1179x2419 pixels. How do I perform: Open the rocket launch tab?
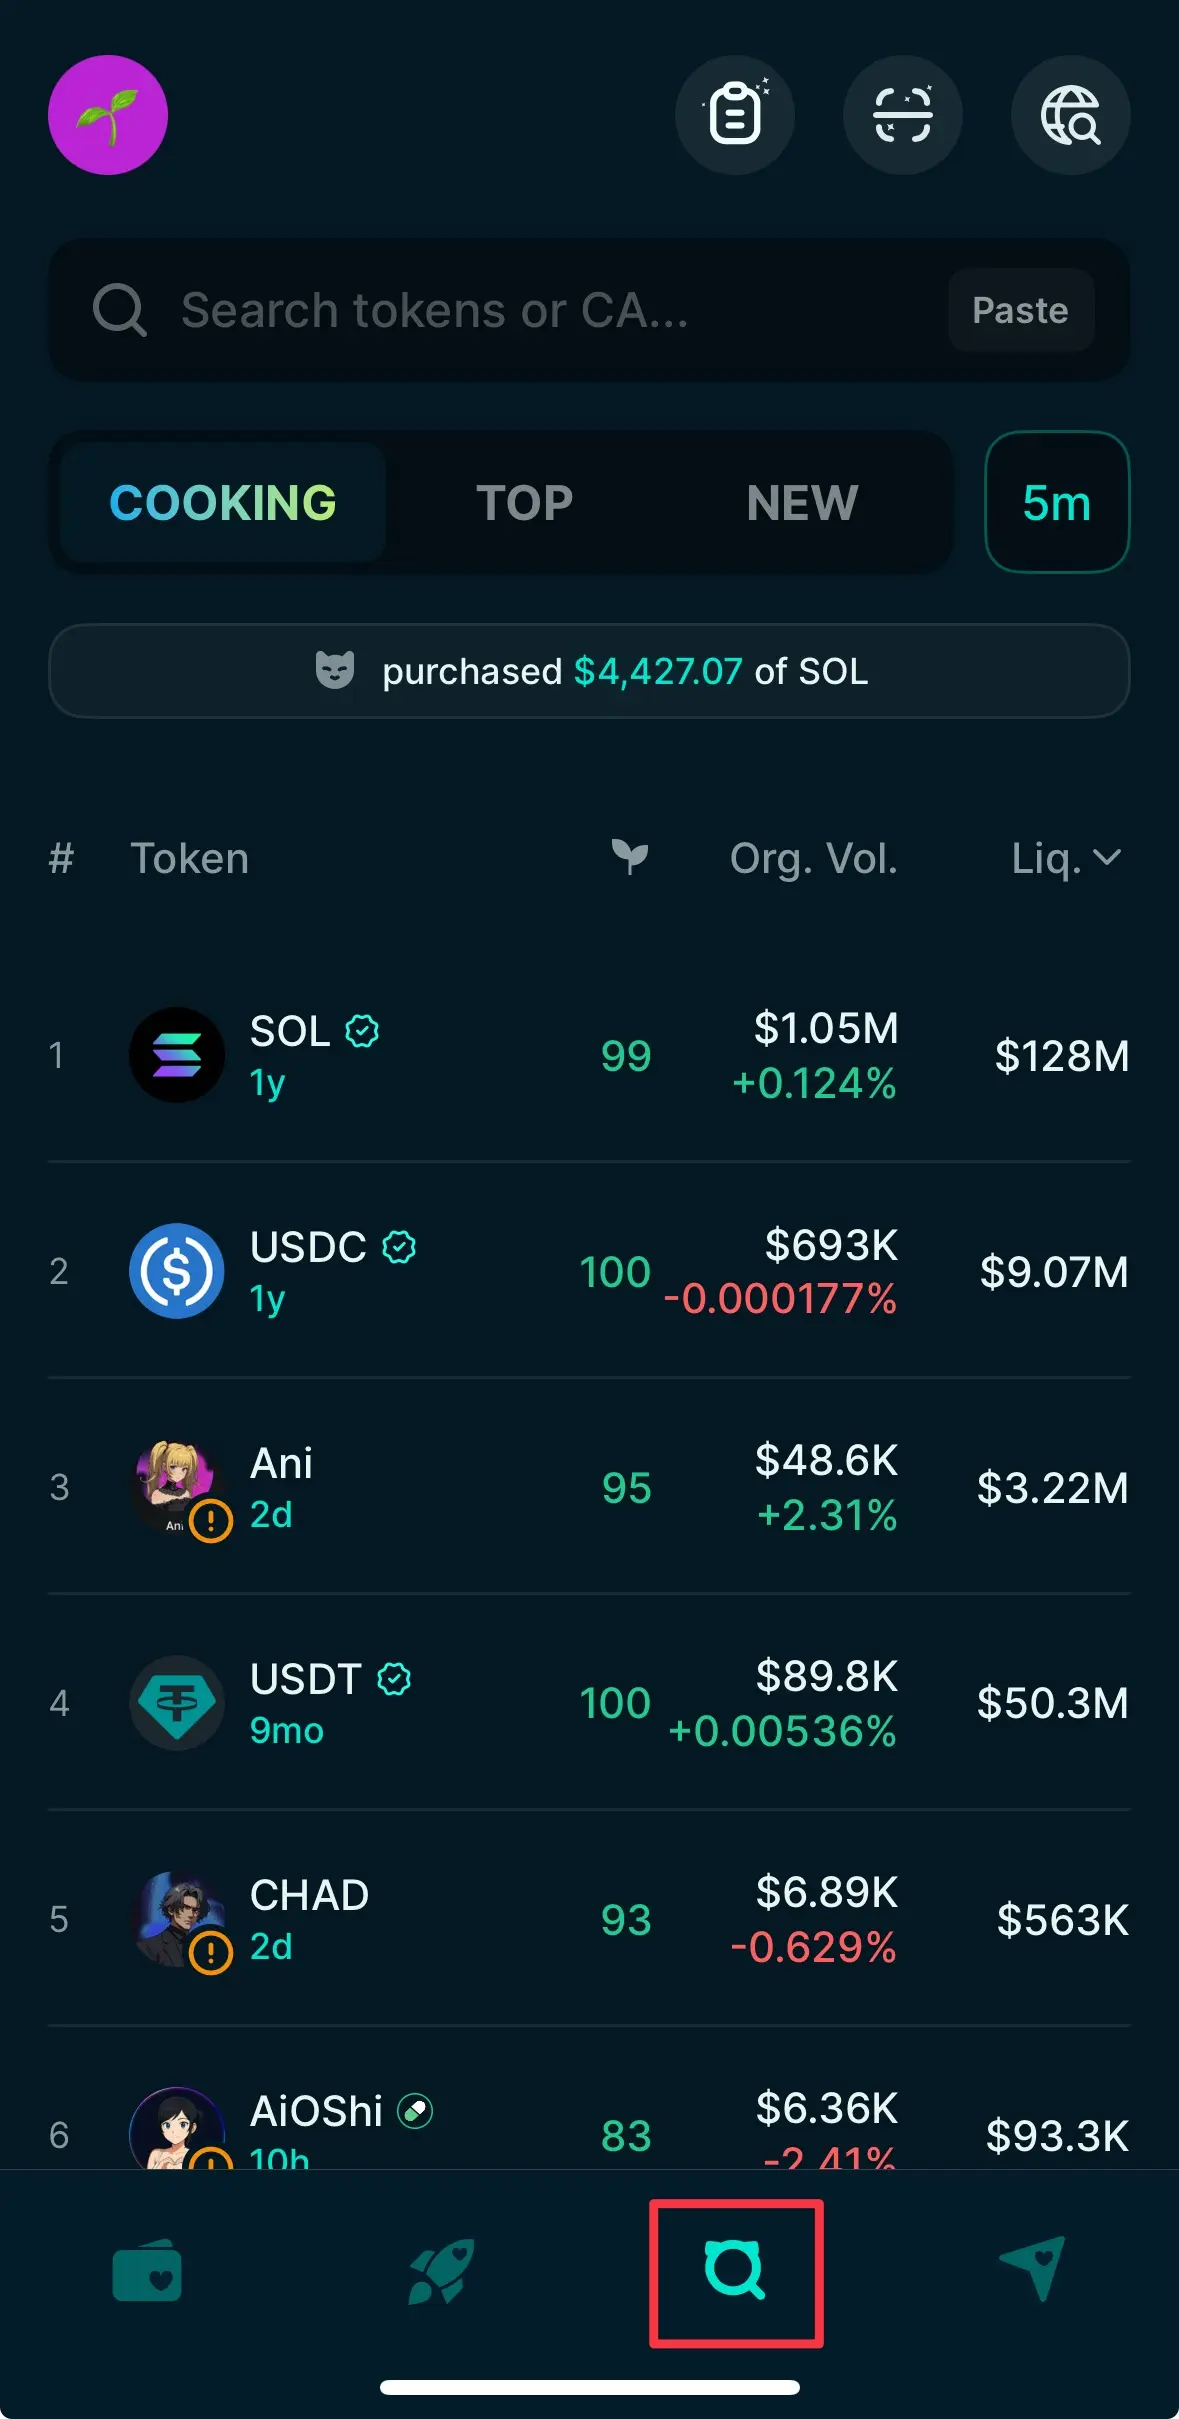(441, 2272)
